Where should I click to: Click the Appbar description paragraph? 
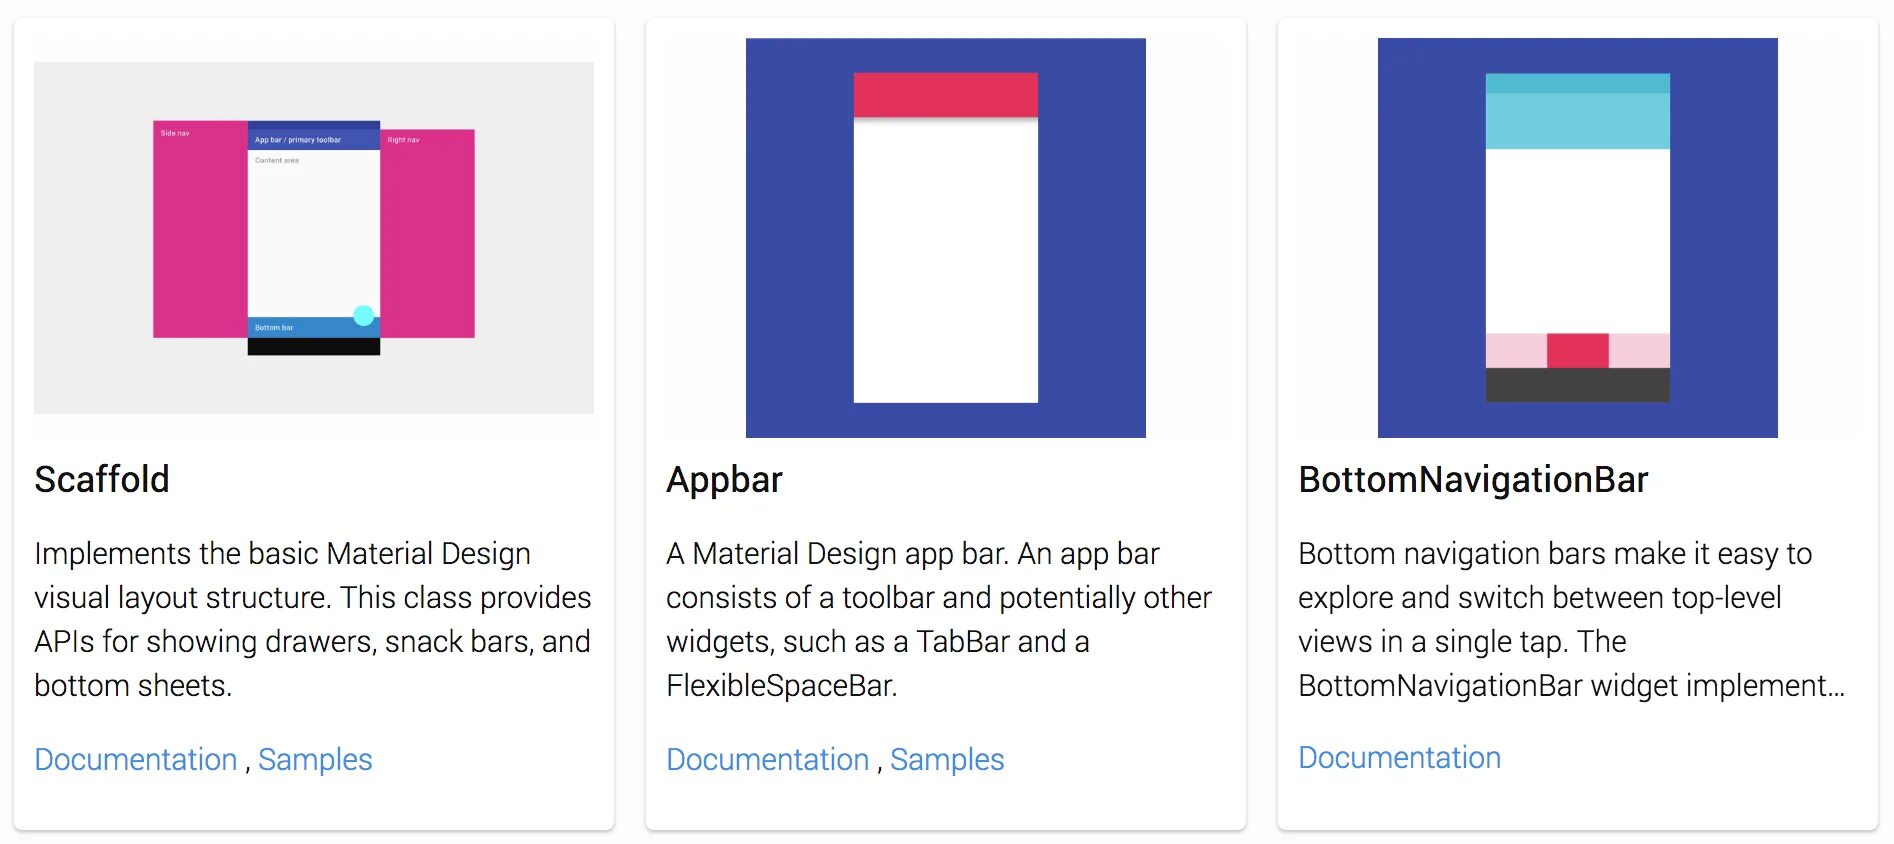[940, 620]
